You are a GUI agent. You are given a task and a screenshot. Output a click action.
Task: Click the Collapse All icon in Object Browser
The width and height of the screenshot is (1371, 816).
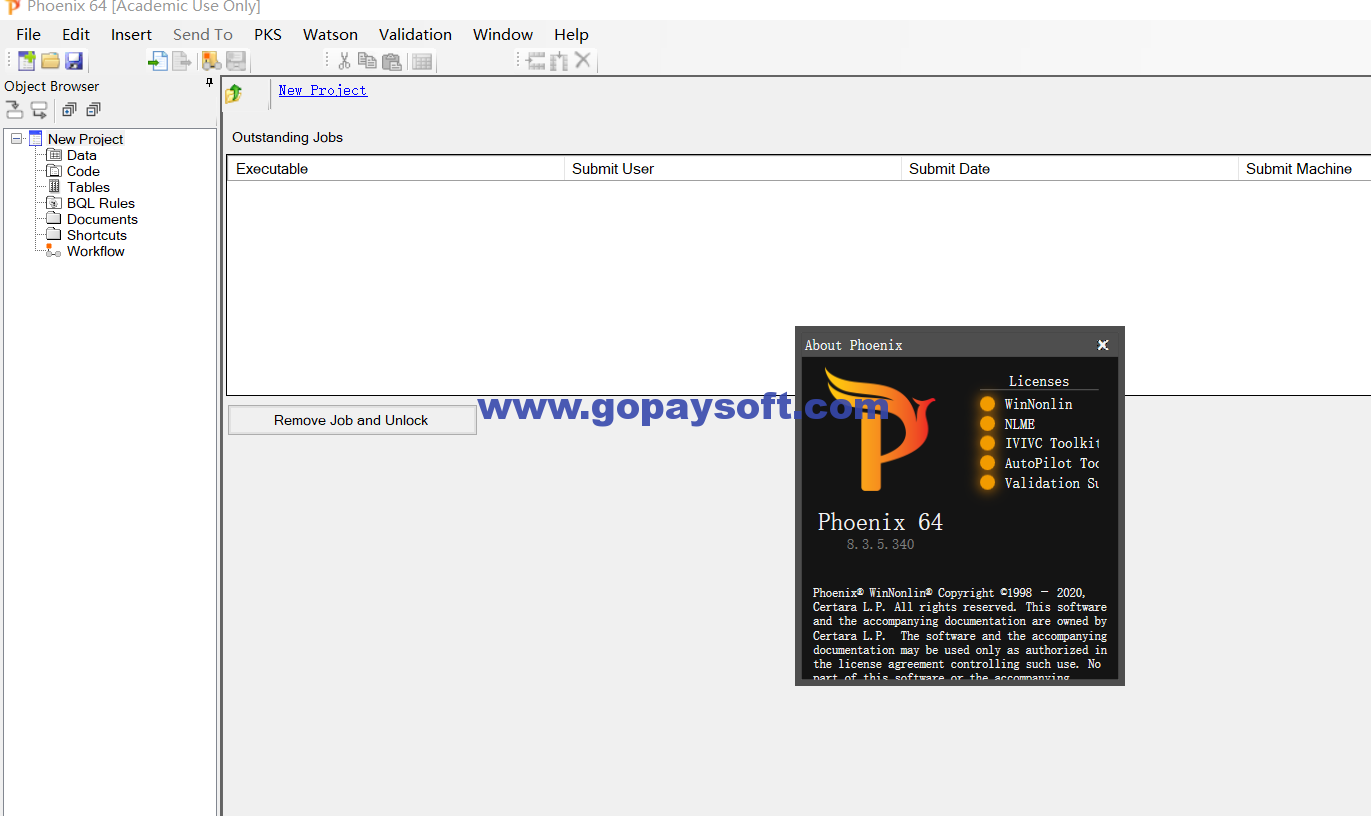coord(93,110)
